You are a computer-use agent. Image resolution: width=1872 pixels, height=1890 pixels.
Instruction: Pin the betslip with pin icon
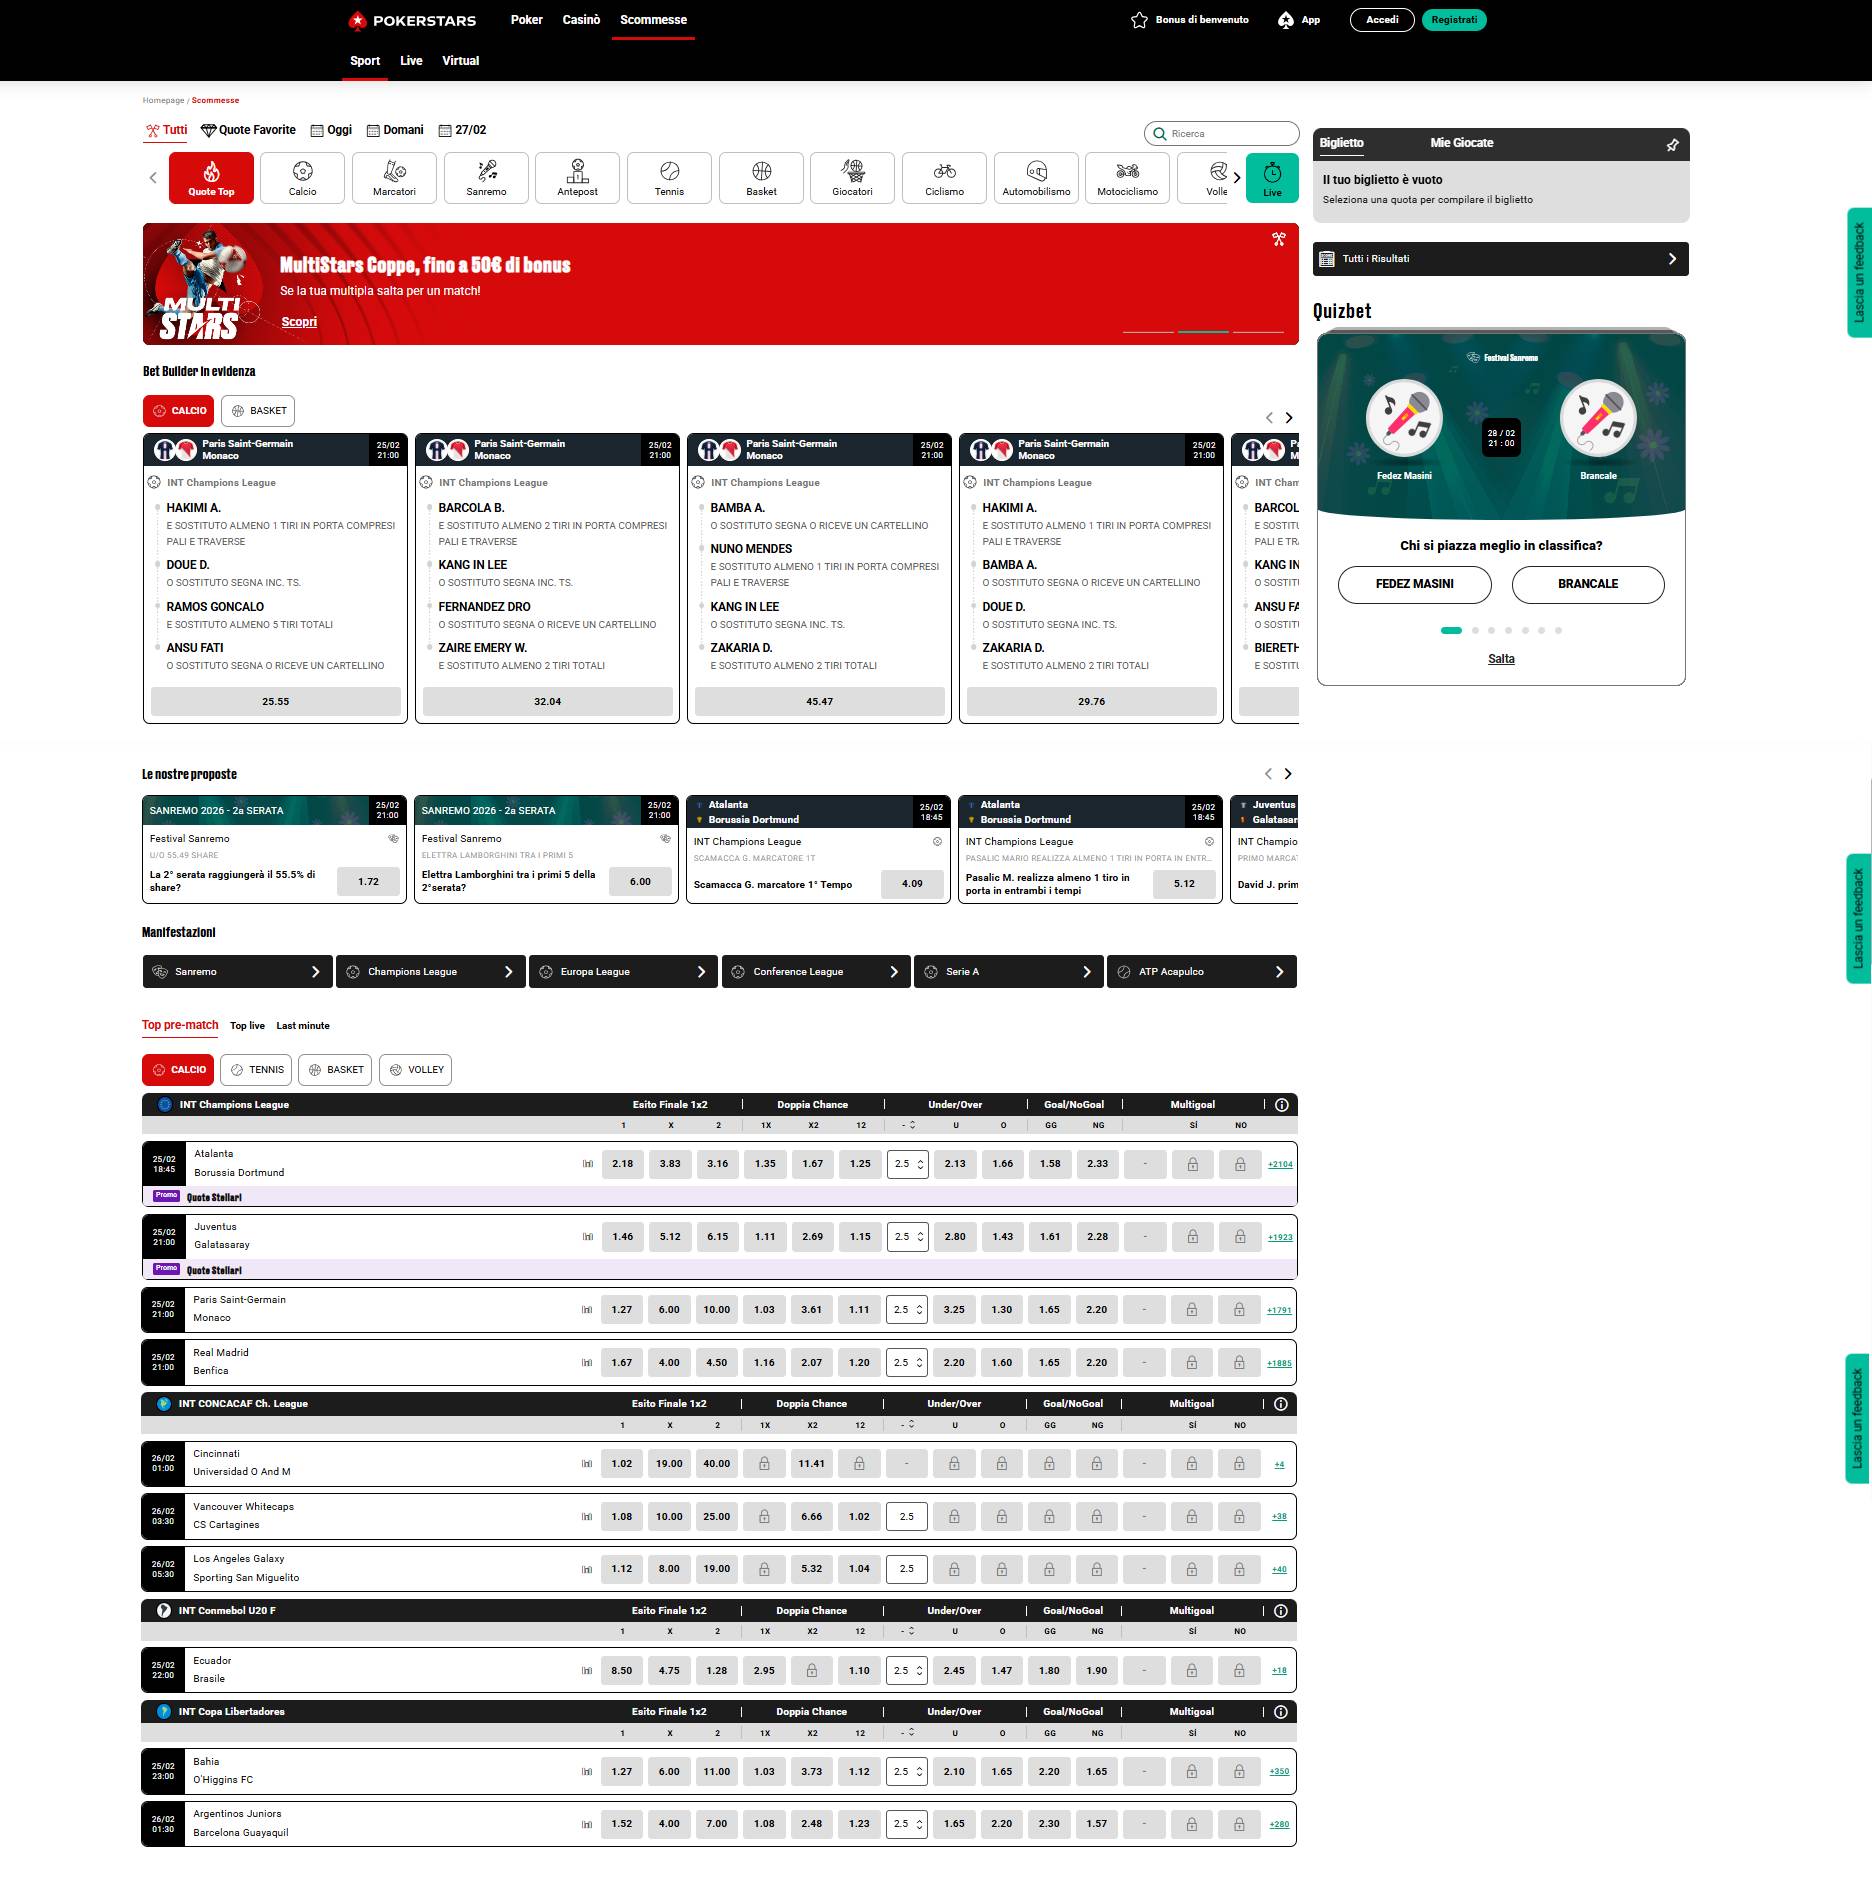click(1672, 145)
